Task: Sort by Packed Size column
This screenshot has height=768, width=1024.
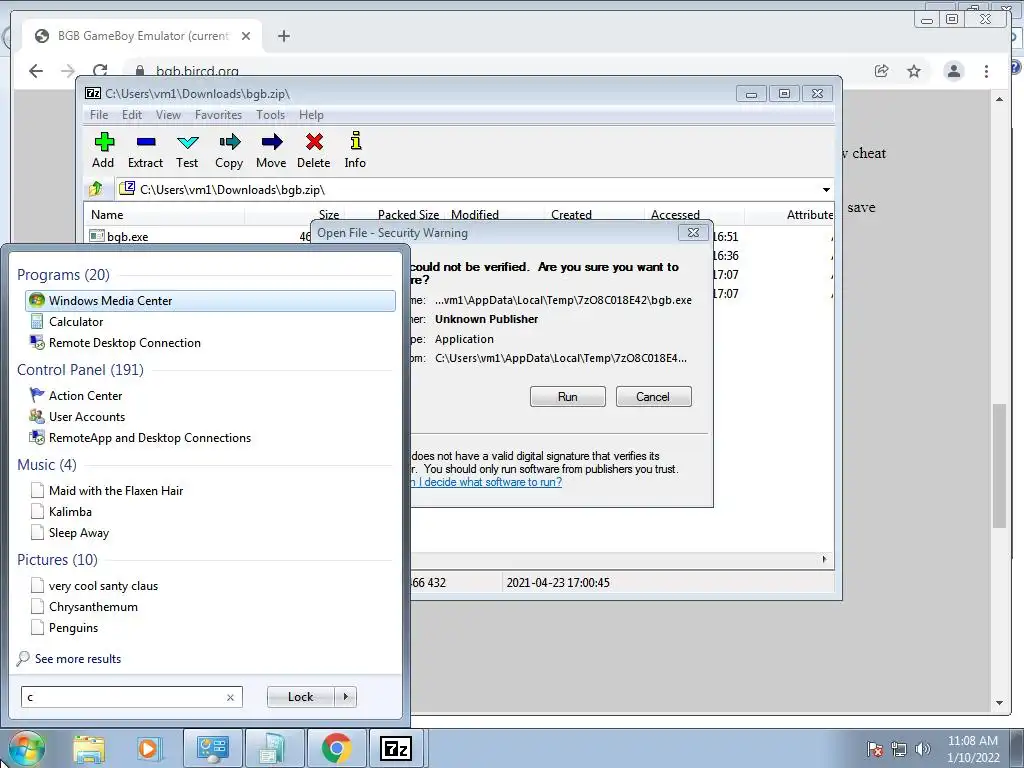Action: (408, 215)
